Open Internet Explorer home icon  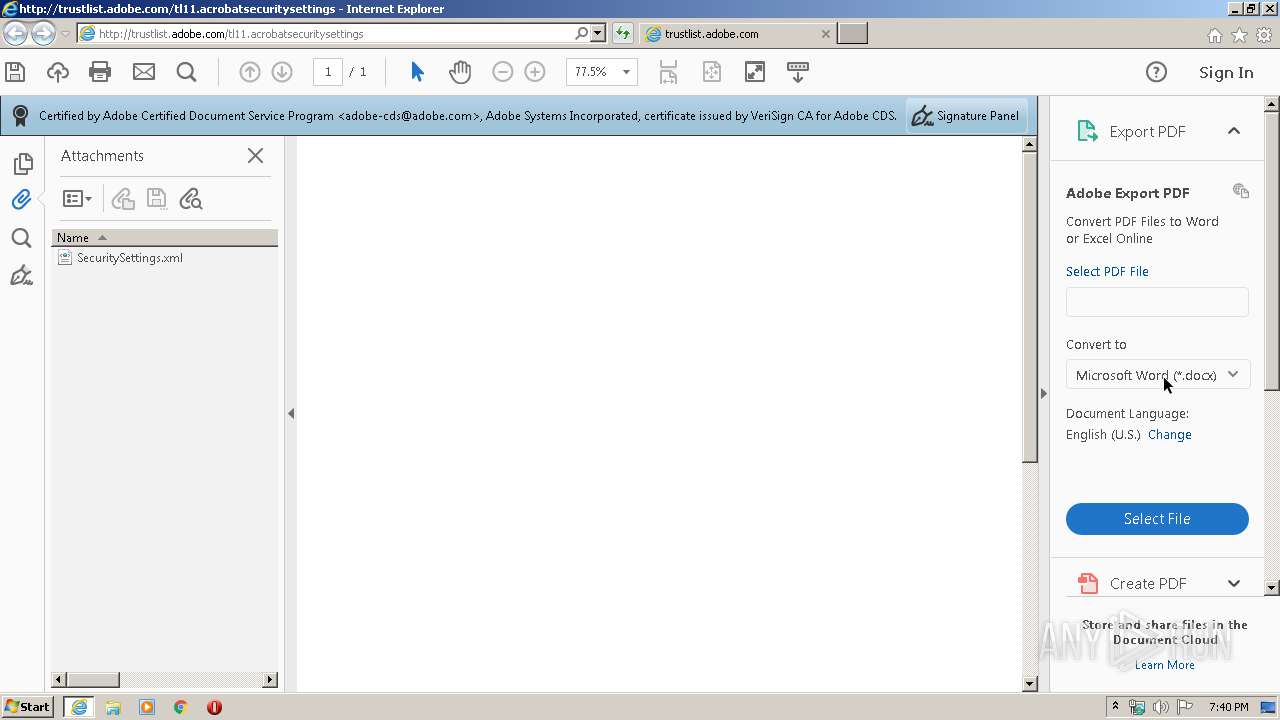[1214, 35]
